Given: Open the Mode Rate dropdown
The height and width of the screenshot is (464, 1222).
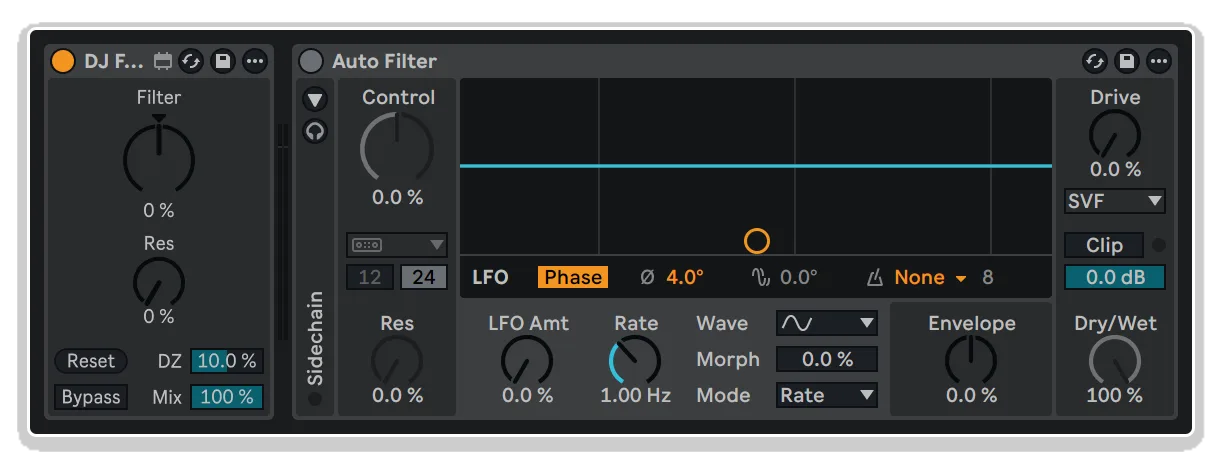Looking at the screenshot, I should (x=827, y=395).
